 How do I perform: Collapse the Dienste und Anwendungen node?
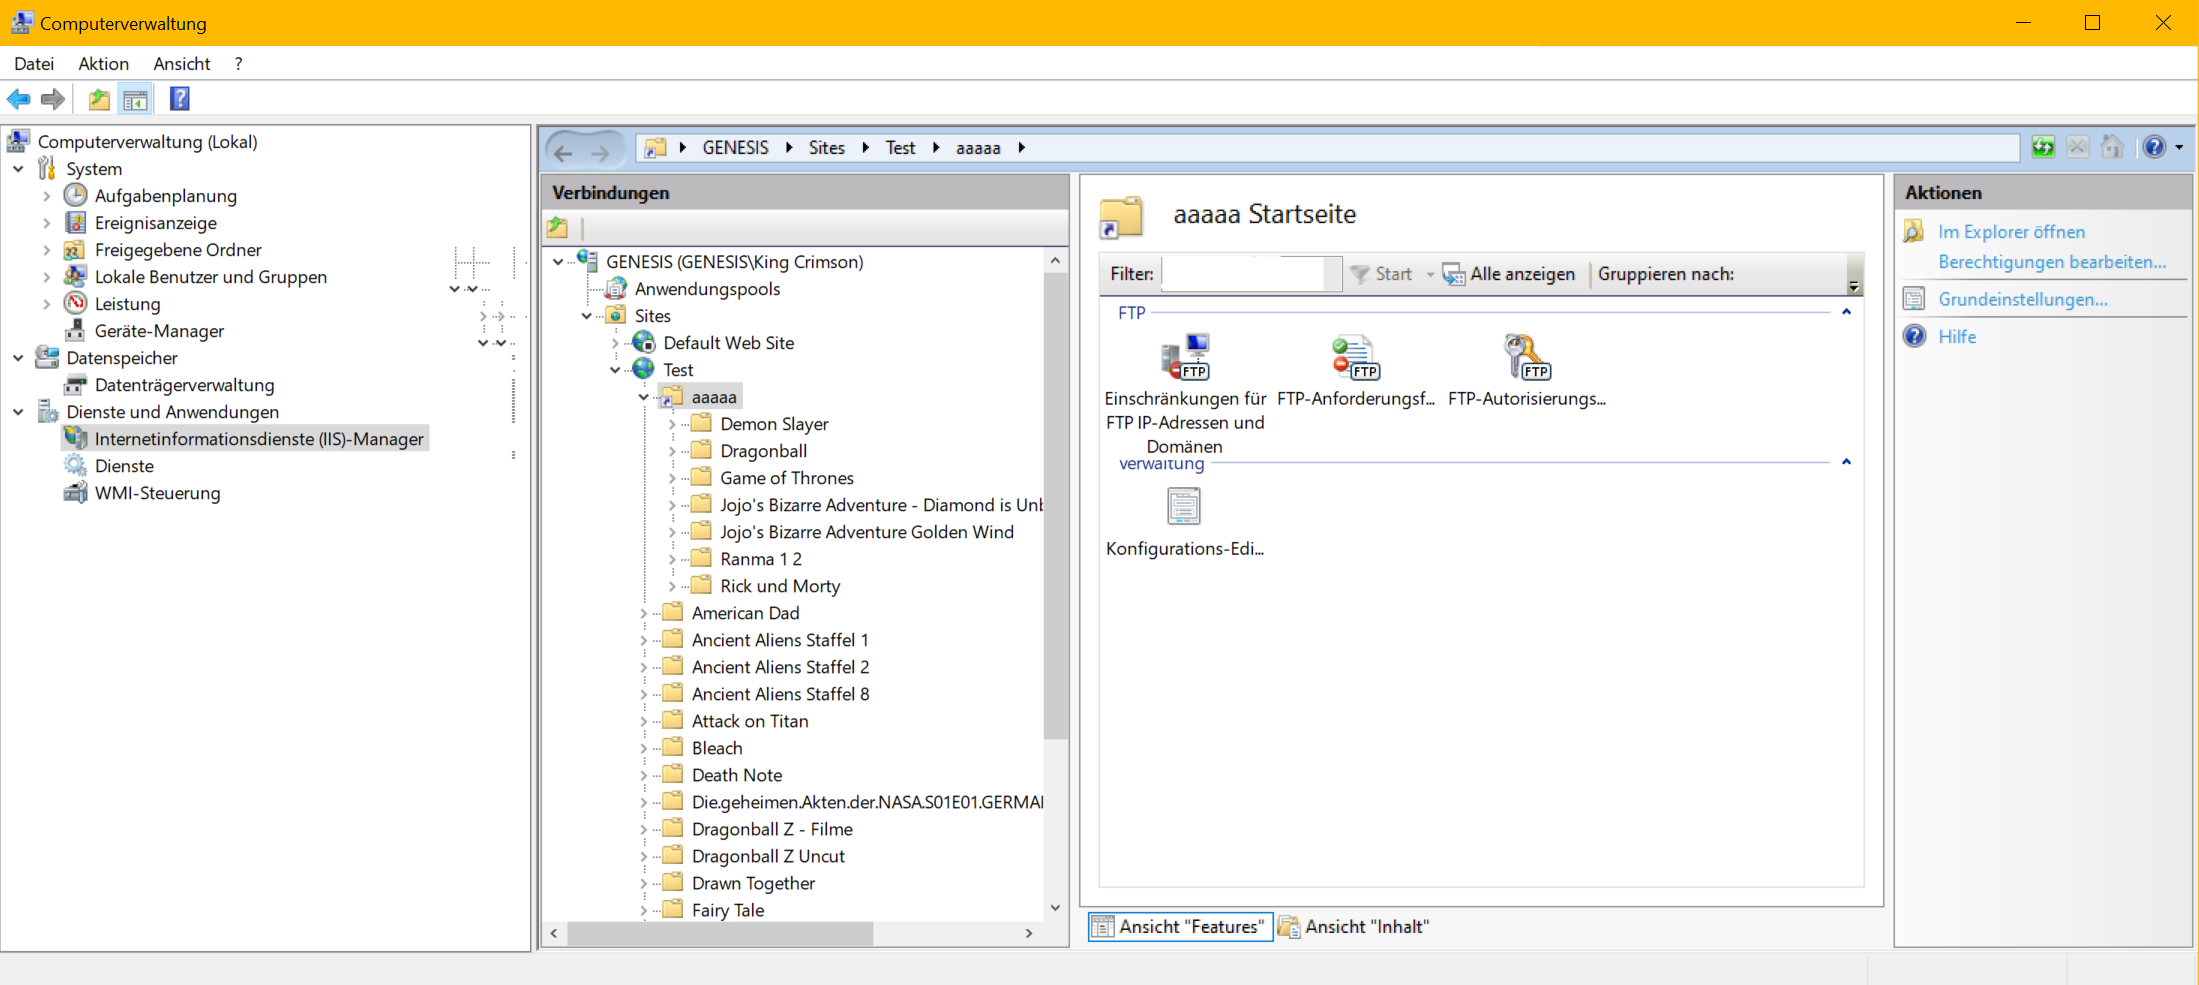[x=19, y=412]
